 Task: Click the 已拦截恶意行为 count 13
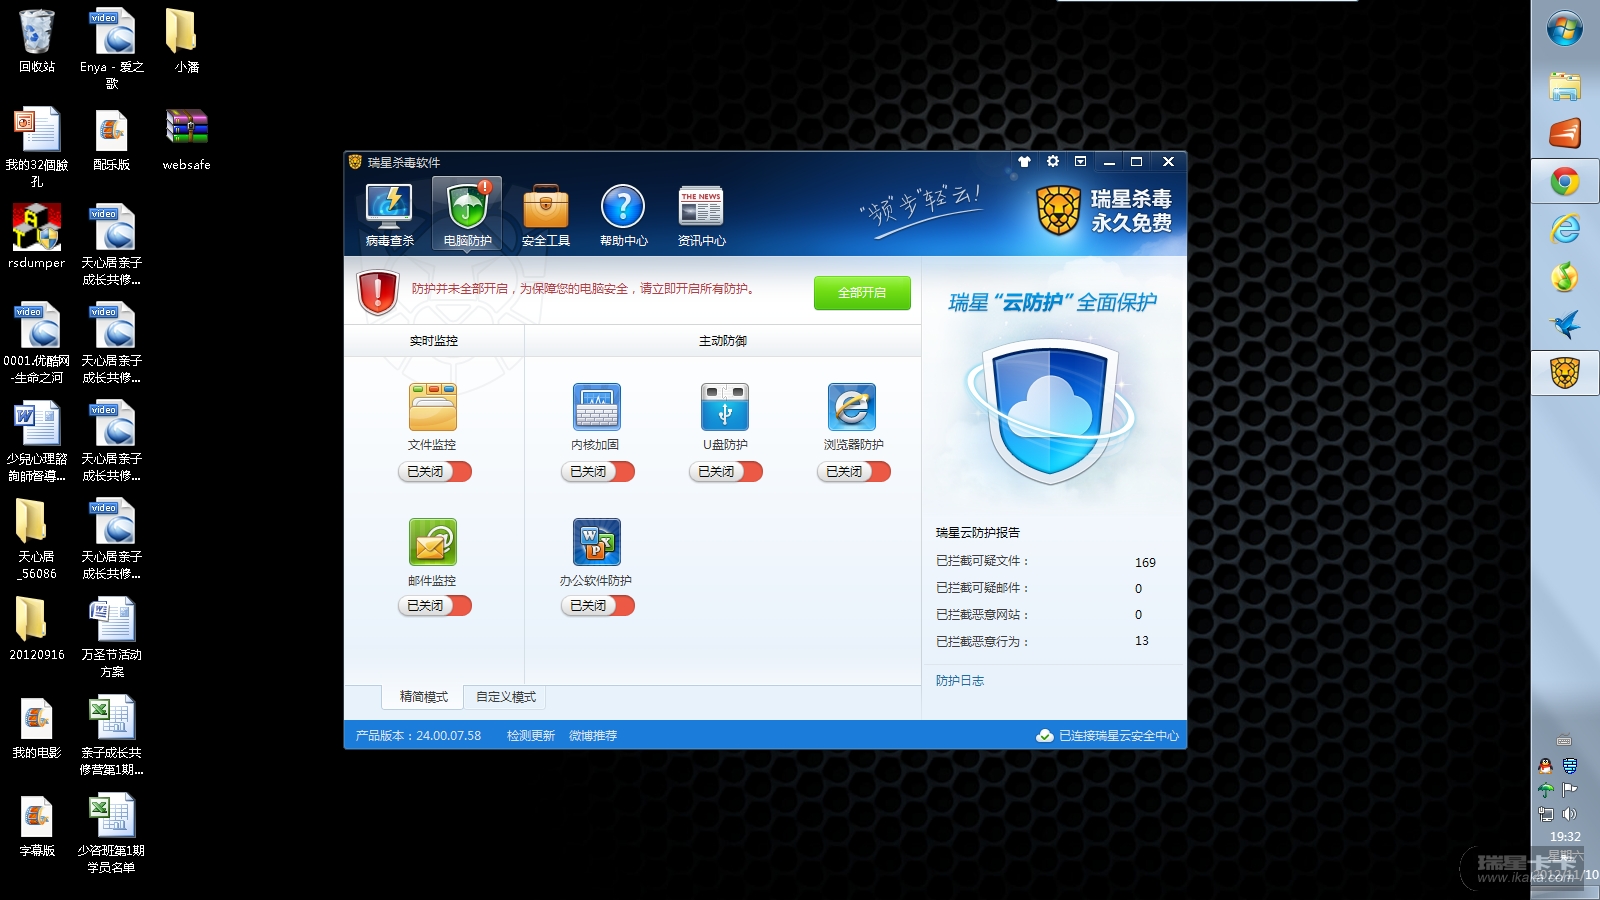1141,641
